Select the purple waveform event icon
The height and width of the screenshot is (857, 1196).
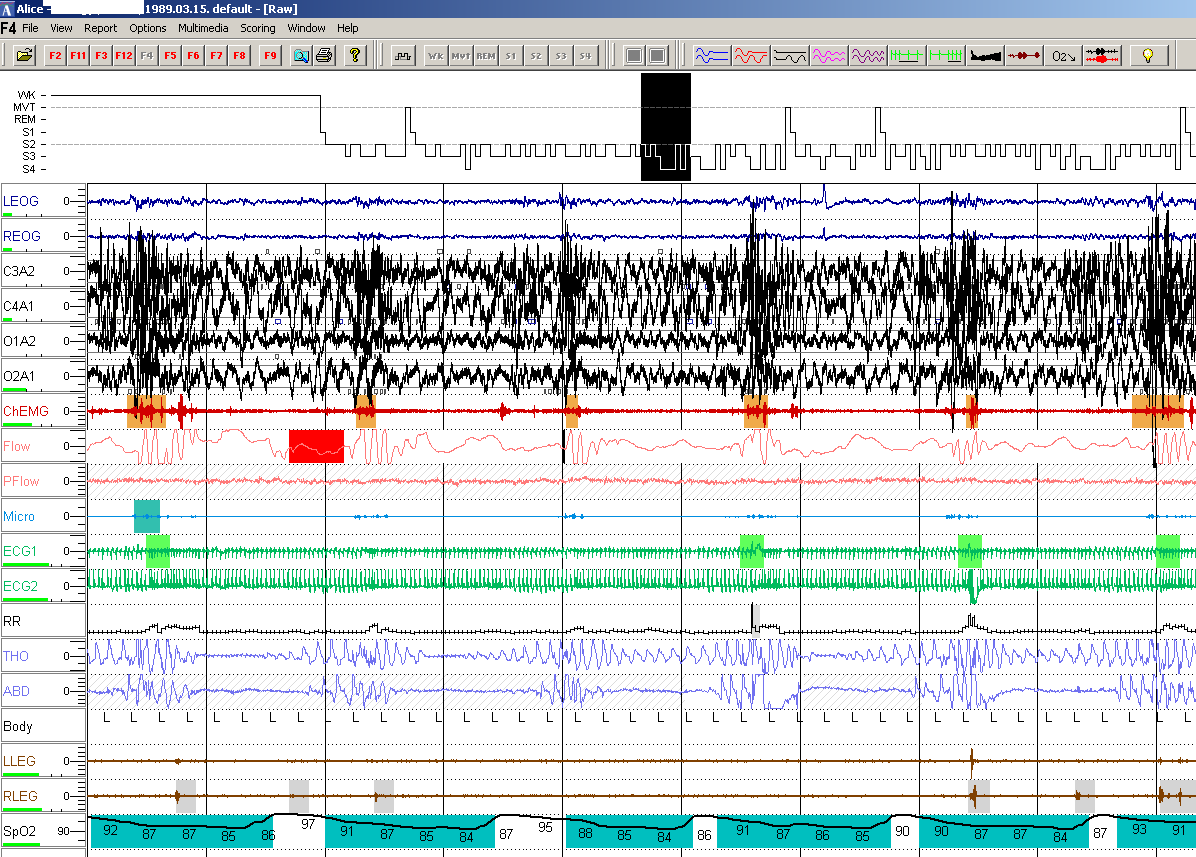point(867,56)
